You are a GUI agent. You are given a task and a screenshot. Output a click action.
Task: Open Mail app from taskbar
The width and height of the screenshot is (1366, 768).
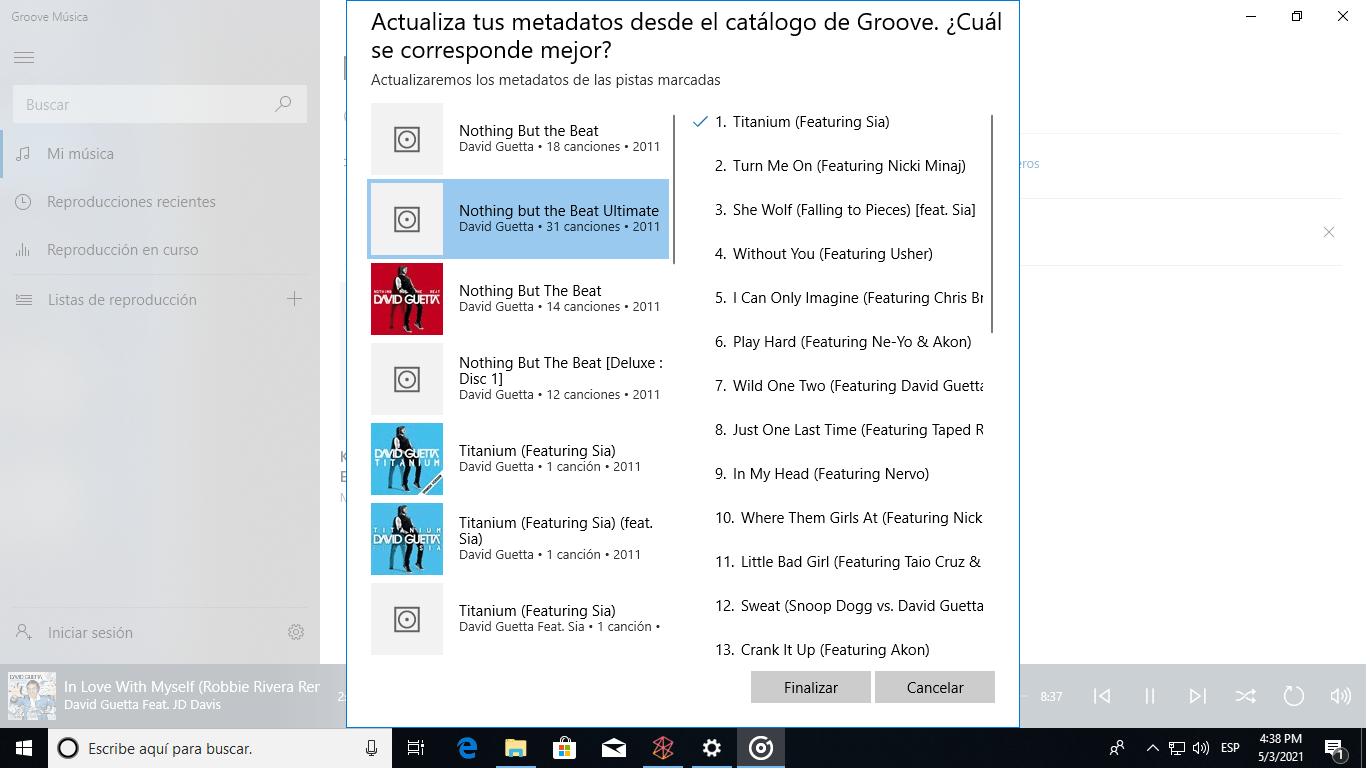[614, 748]
